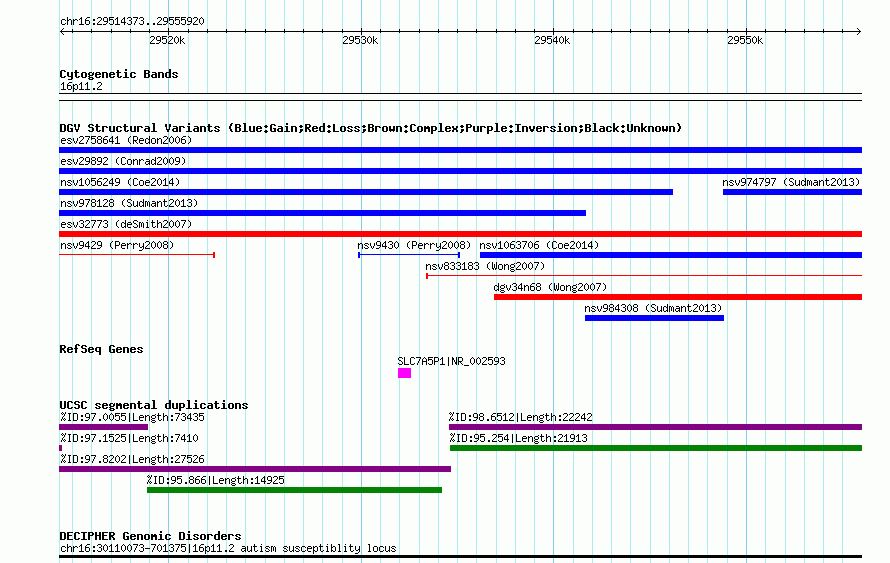Click the nsv974797 (Sudmant2013) label
This screenshot has width=890, height=563.
pyautogui.click(x=791, y=182)
